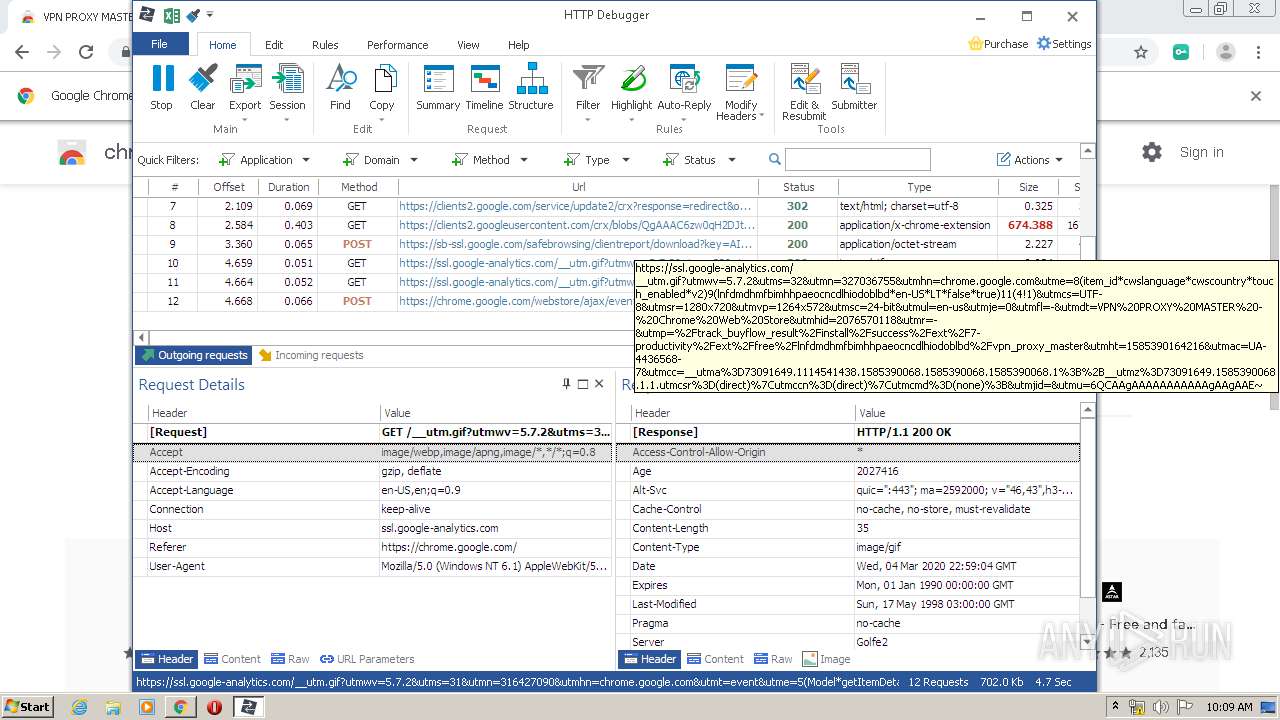The width and height of the screenshot is (1280, 720).
Task: Click Opera icon in taskbar
Action: tap(214, 707)
